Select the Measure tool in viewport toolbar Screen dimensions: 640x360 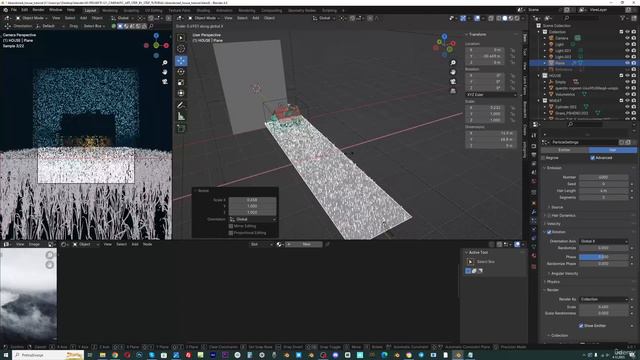coord(181,116)
